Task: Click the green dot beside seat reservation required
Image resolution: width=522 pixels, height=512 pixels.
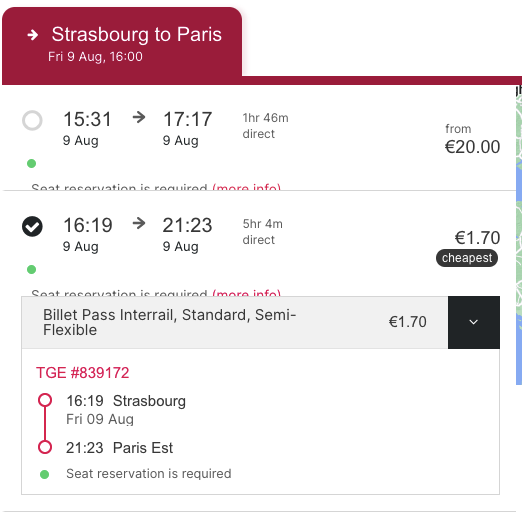Action: click(x=44, y=474)
